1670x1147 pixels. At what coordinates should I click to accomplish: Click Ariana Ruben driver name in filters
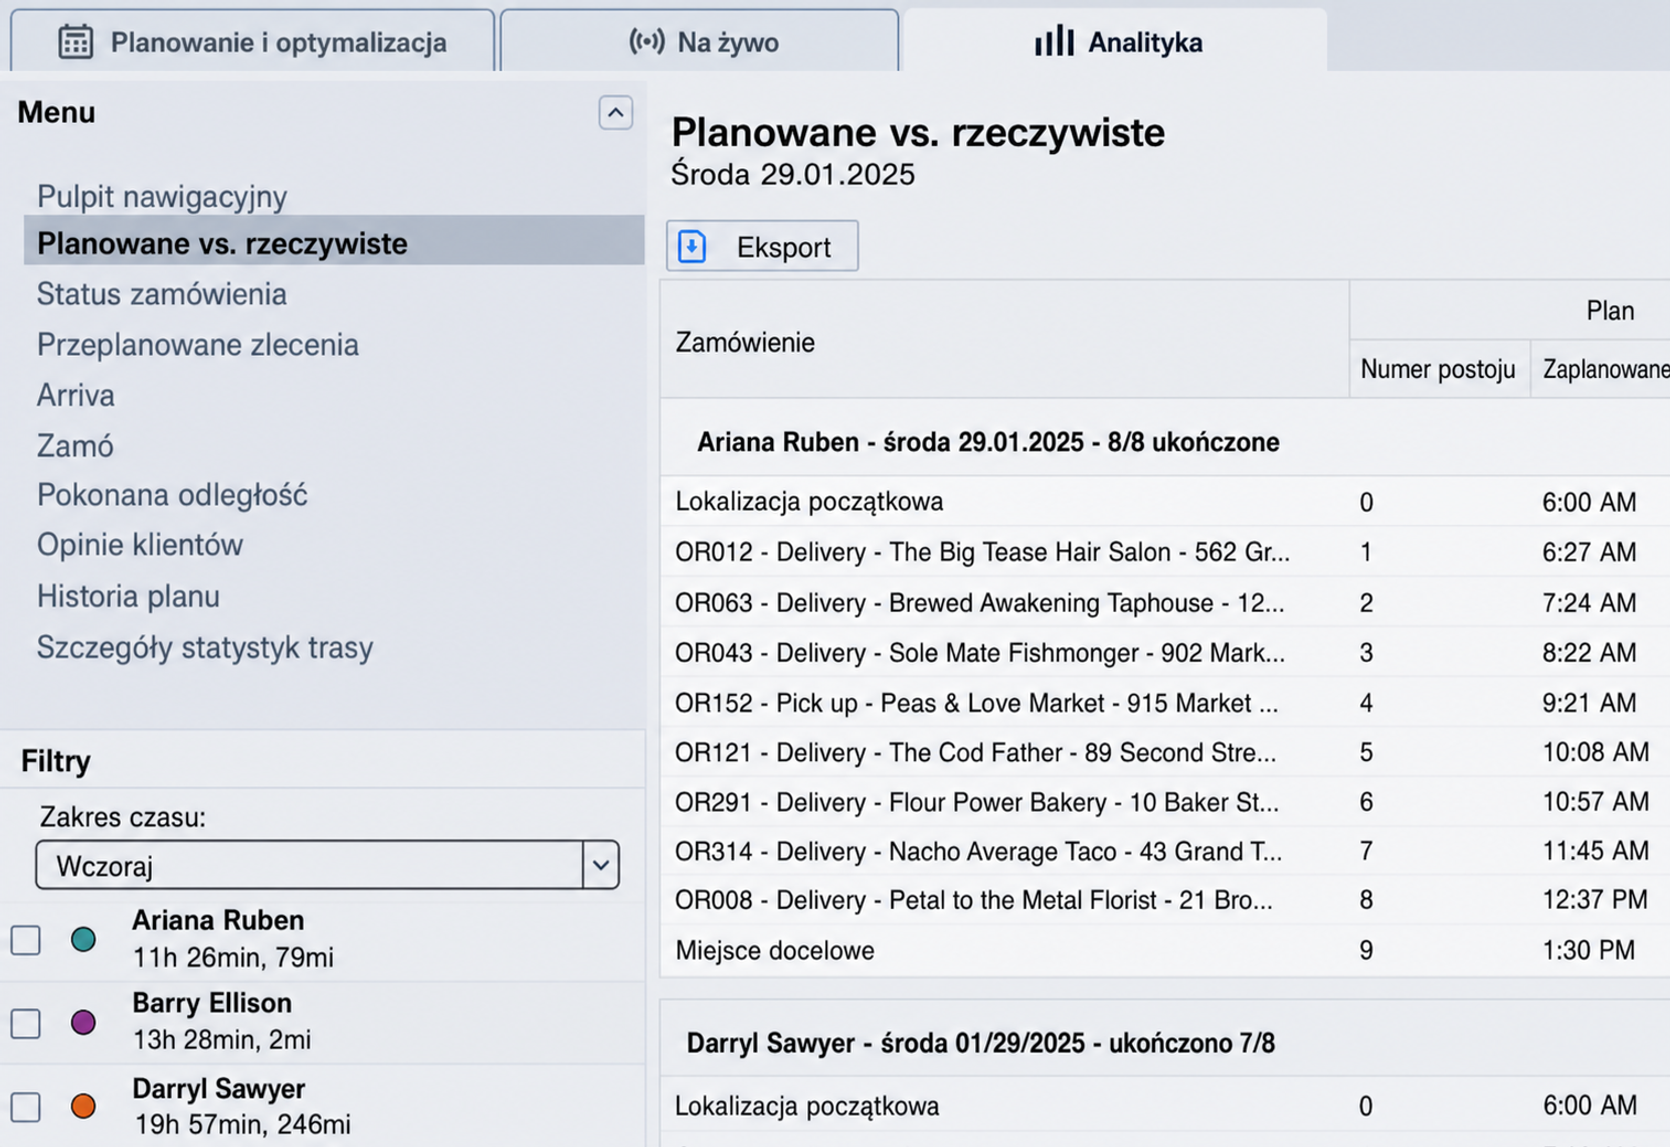click(x=218, y=920)
